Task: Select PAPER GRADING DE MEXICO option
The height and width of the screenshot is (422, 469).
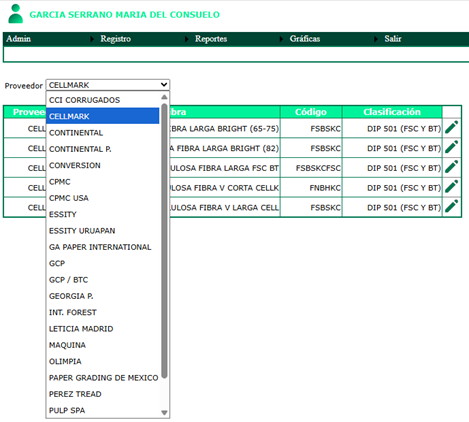Action: [x=103, y=378]
